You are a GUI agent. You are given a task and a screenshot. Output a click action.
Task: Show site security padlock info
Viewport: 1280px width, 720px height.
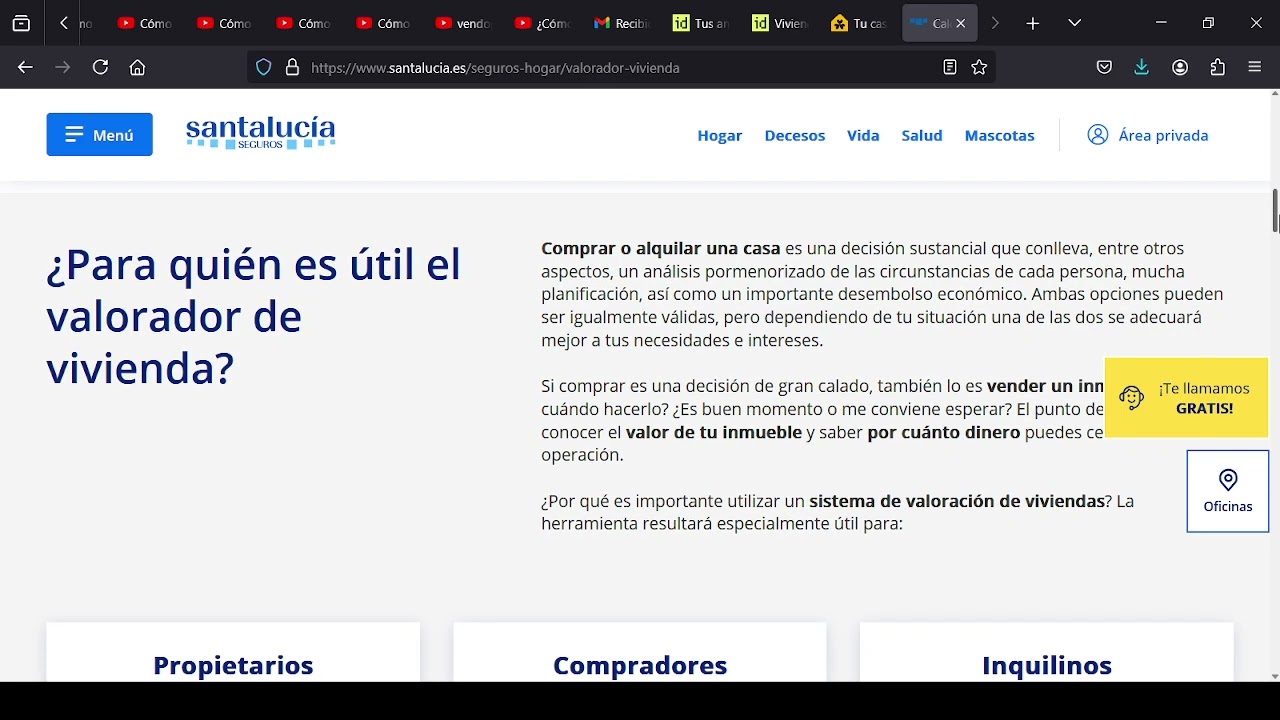pyautogui.click(x=292, y=68)
